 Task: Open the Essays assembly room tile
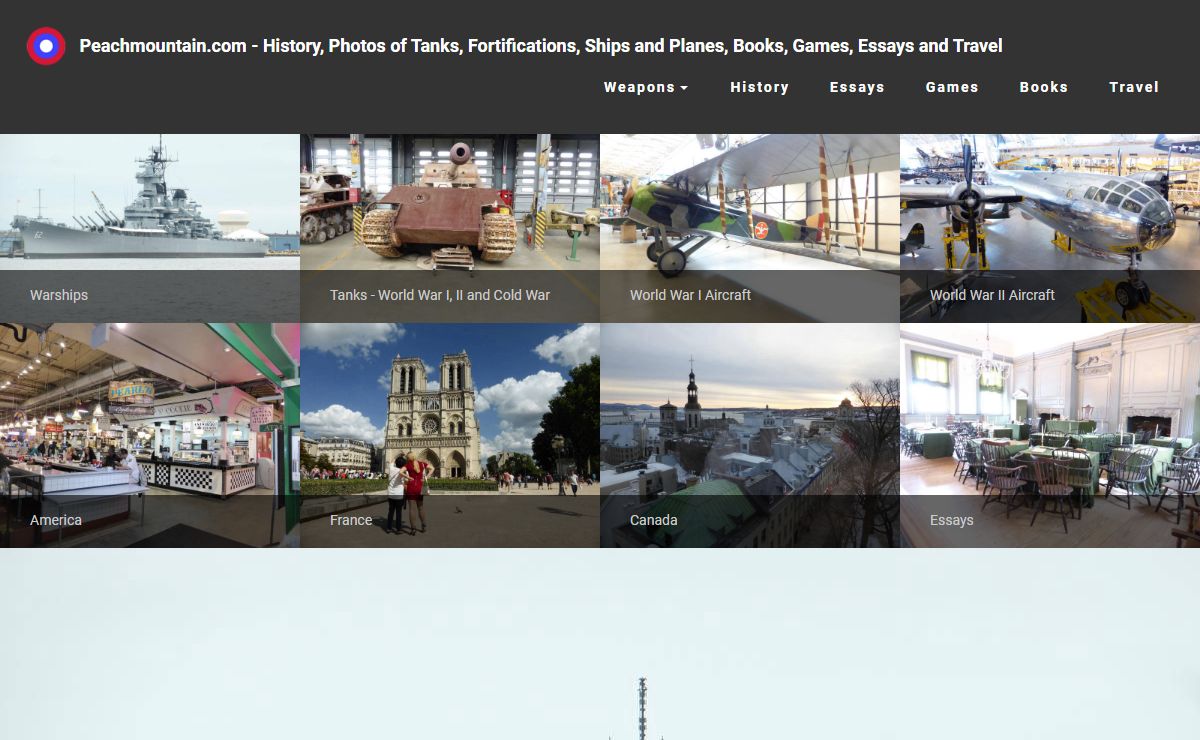[x=1050, y=420]
